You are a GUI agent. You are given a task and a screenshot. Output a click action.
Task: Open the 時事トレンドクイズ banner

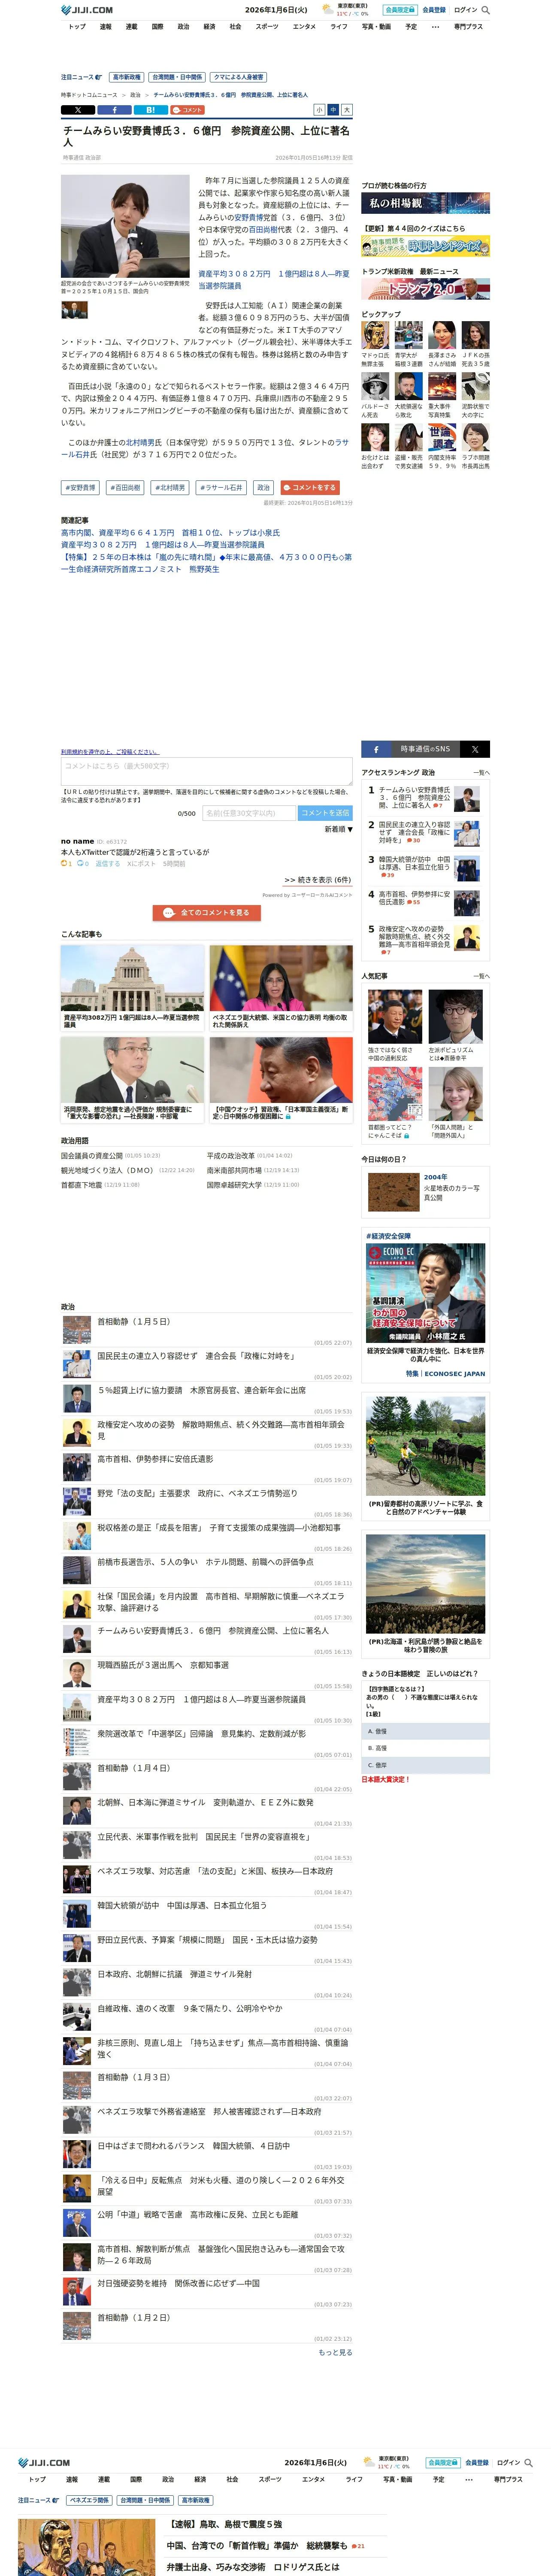(x=425, y=246)
